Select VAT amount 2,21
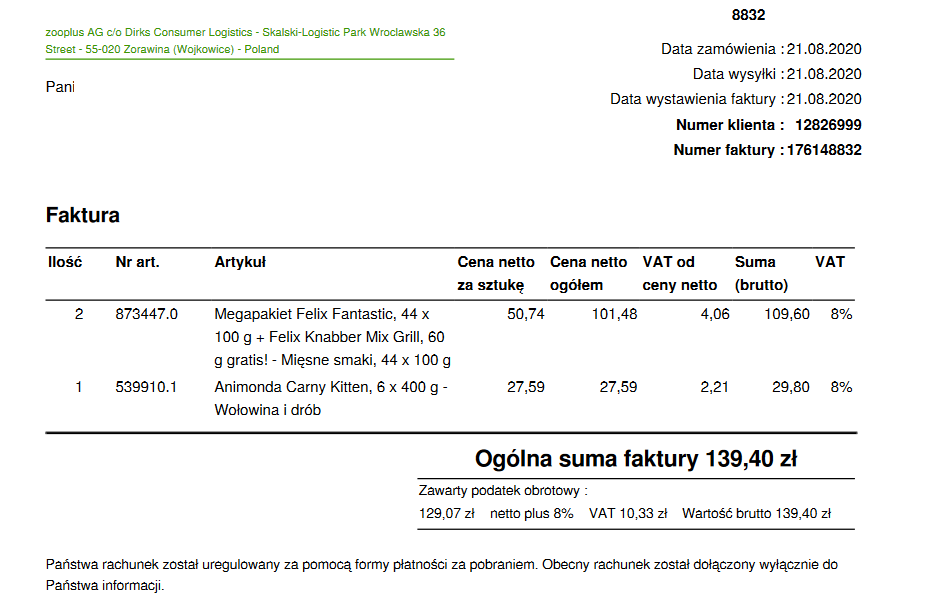The width and height of the screenshot is (926, 611). pos(715,387)
